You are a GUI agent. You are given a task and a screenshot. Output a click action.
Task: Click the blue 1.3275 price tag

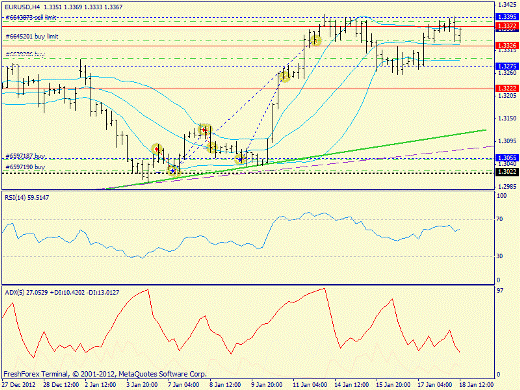click(x=507, y=66)
